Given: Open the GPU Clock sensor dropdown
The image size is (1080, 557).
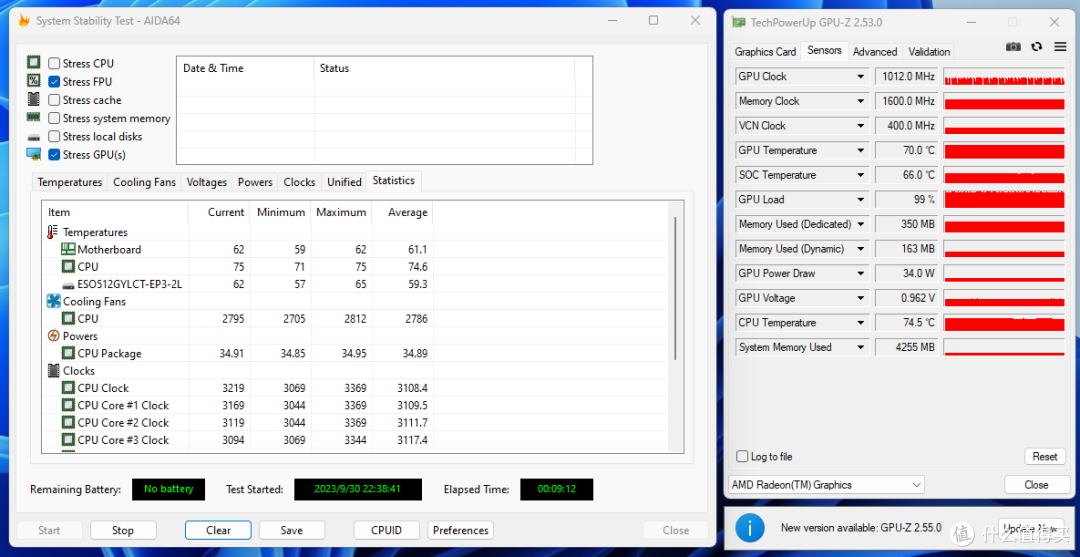Looking at the screenshot, I should click(860, 76).
